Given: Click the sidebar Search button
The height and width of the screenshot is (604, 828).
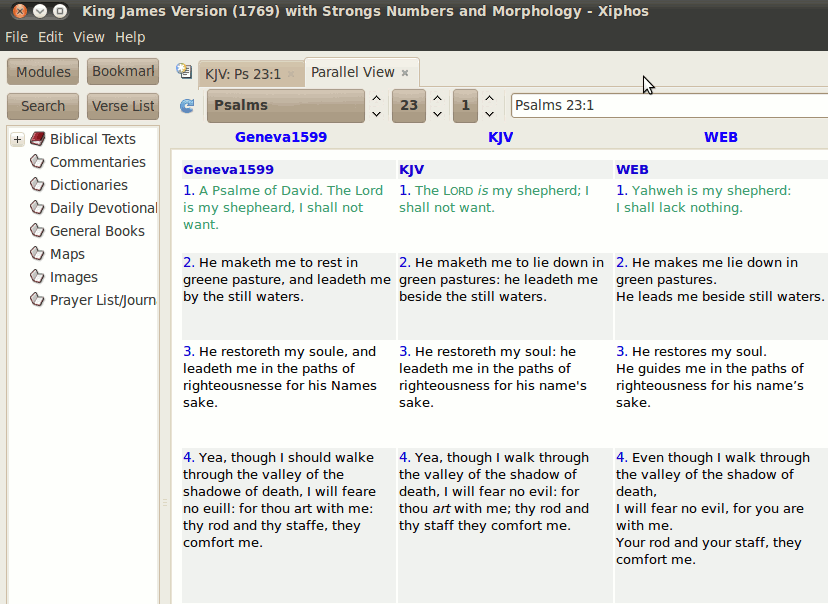Looking at the screenshot, I should point(43,106).
